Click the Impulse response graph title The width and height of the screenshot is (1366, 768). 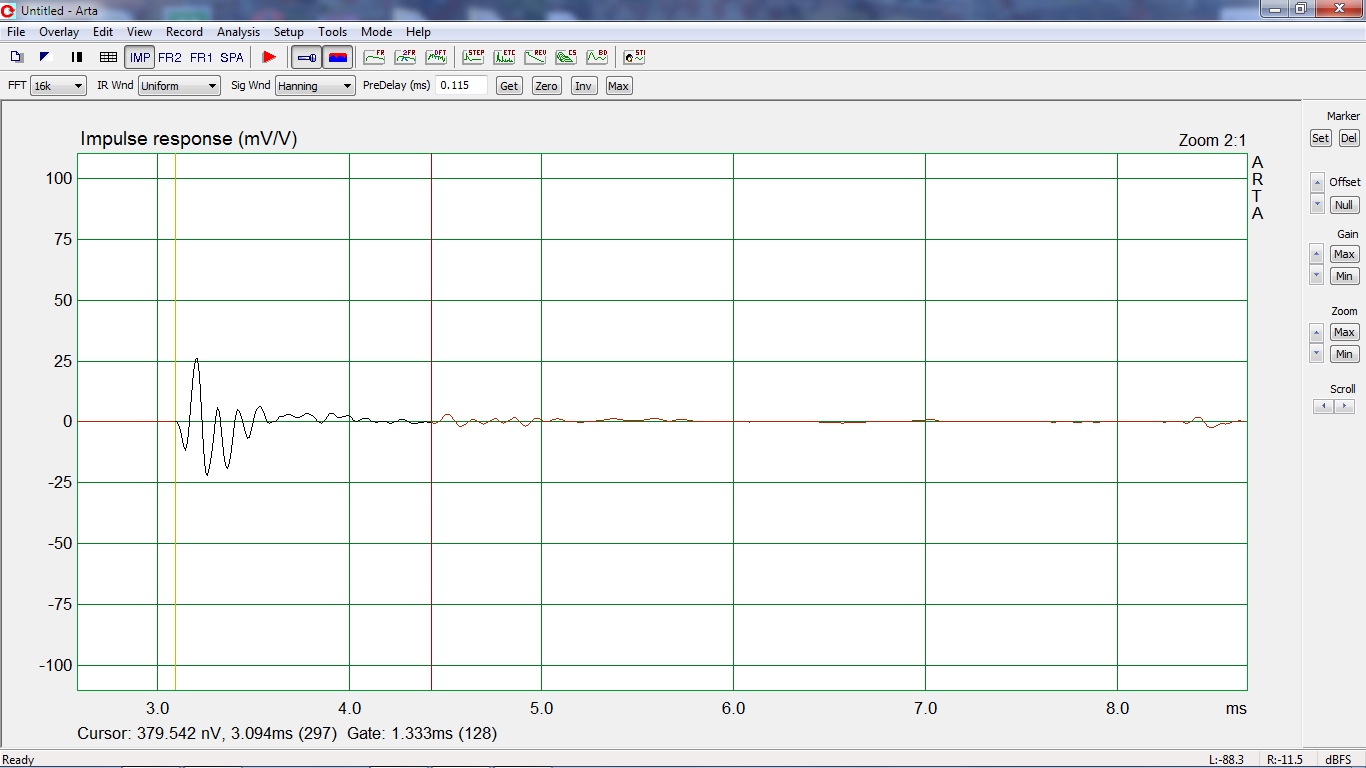189,139
